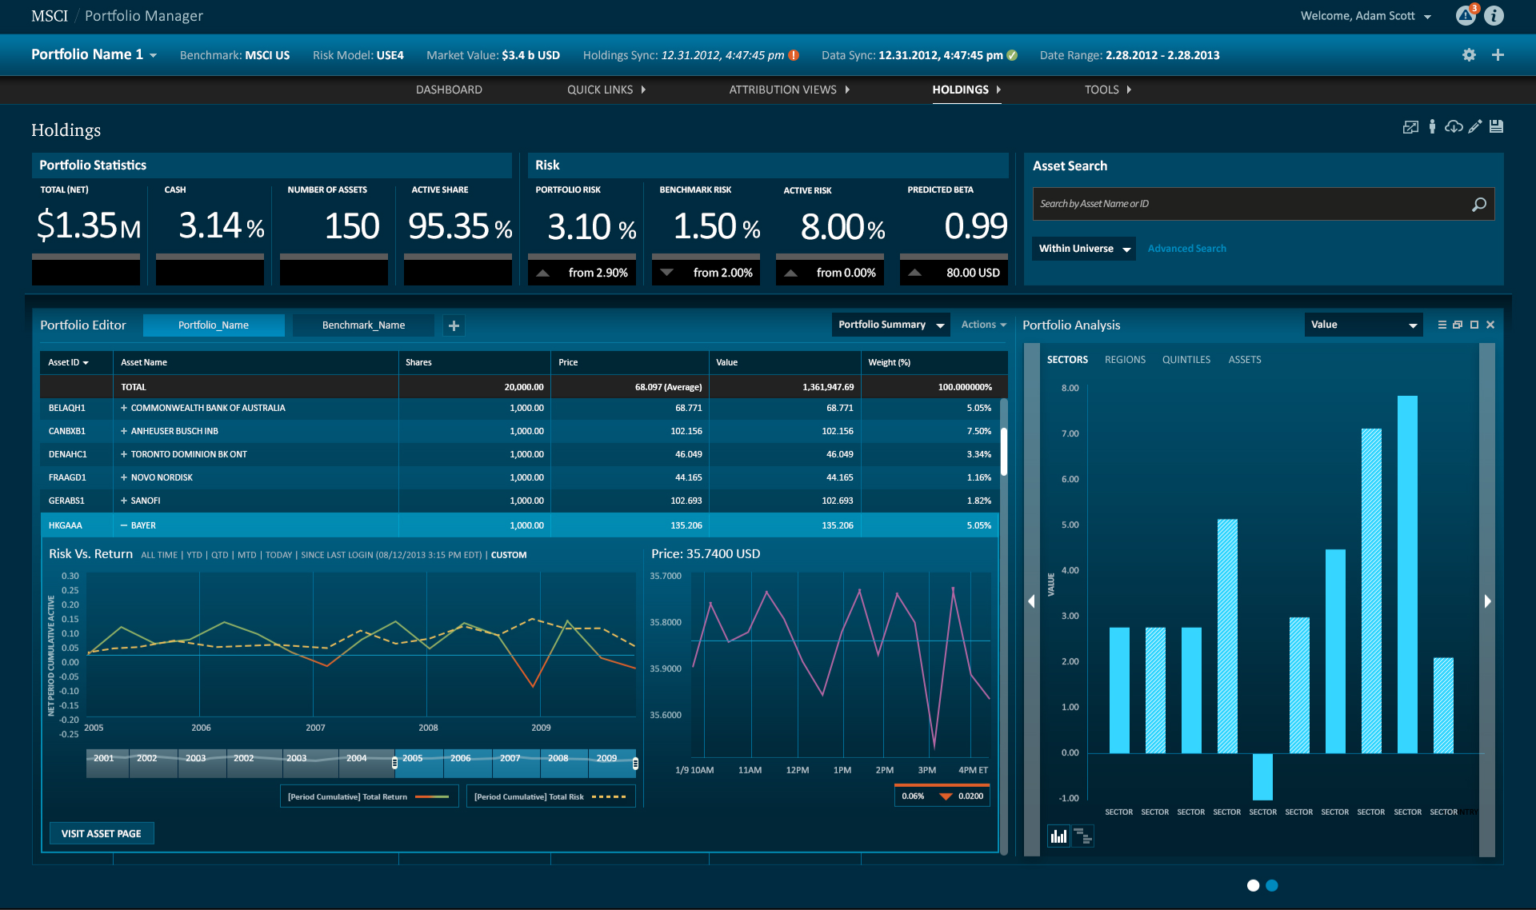Toggle the Total Return legend series
Viewport: 1536px width, 910px height.
click(369, 797)
